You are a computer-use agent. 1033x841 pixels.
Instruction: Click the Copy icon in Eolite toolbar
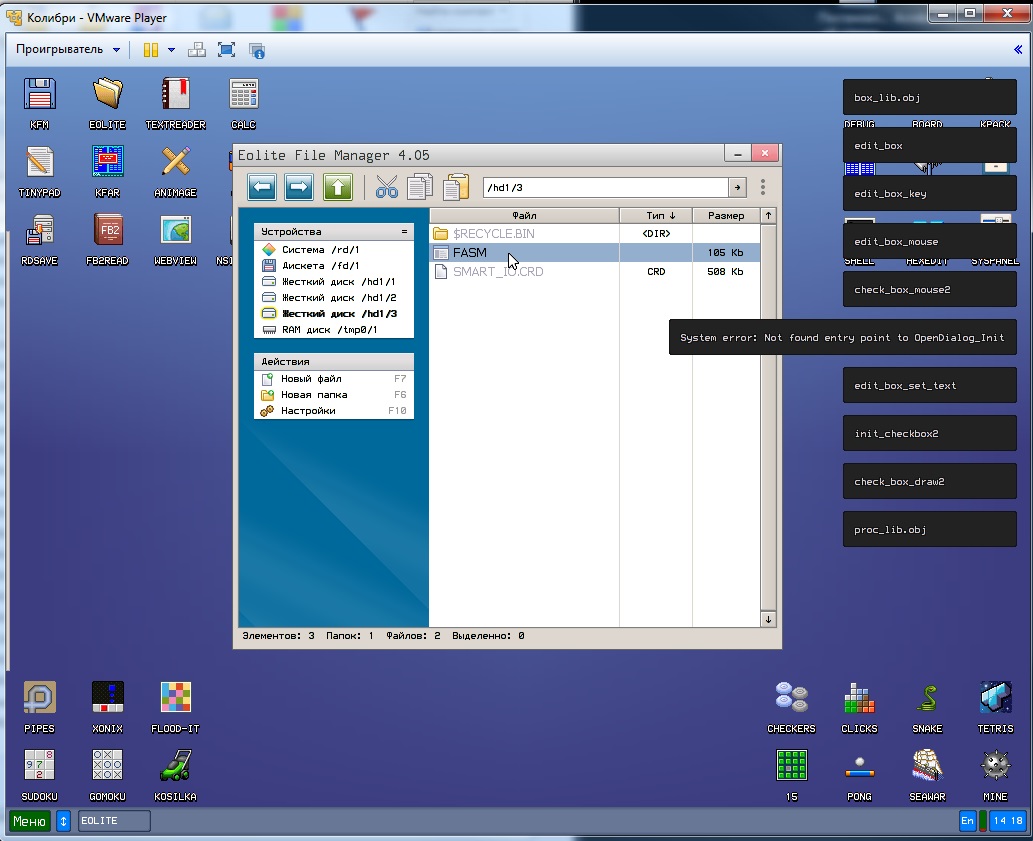[x=420, y=187]
